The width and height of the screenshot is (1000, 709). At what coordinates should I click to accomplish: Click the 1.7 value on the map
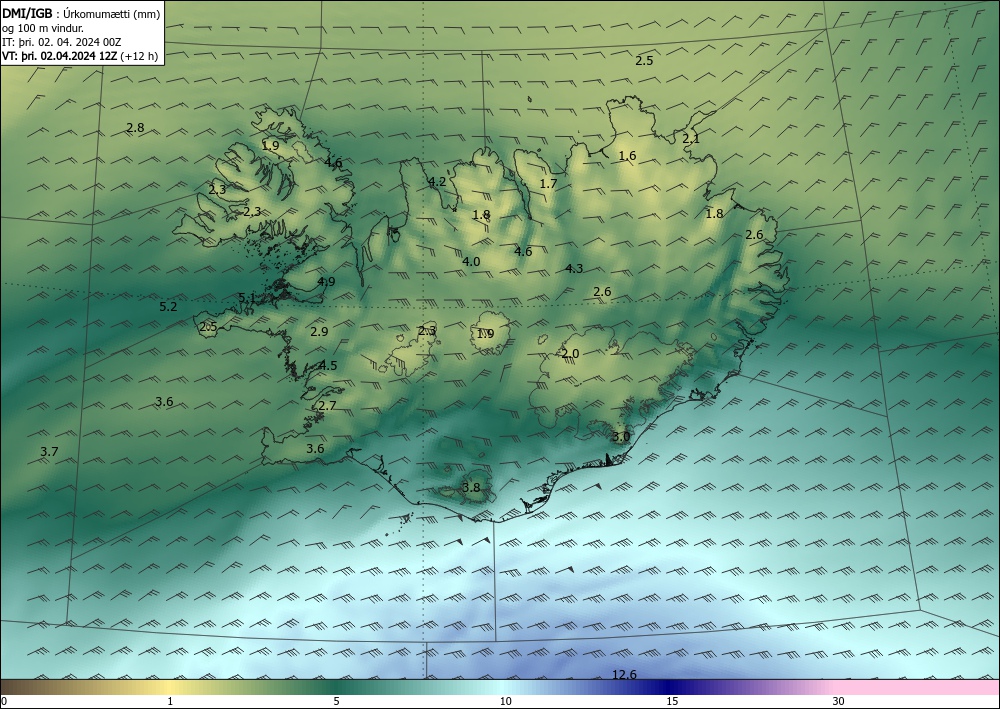548,184
